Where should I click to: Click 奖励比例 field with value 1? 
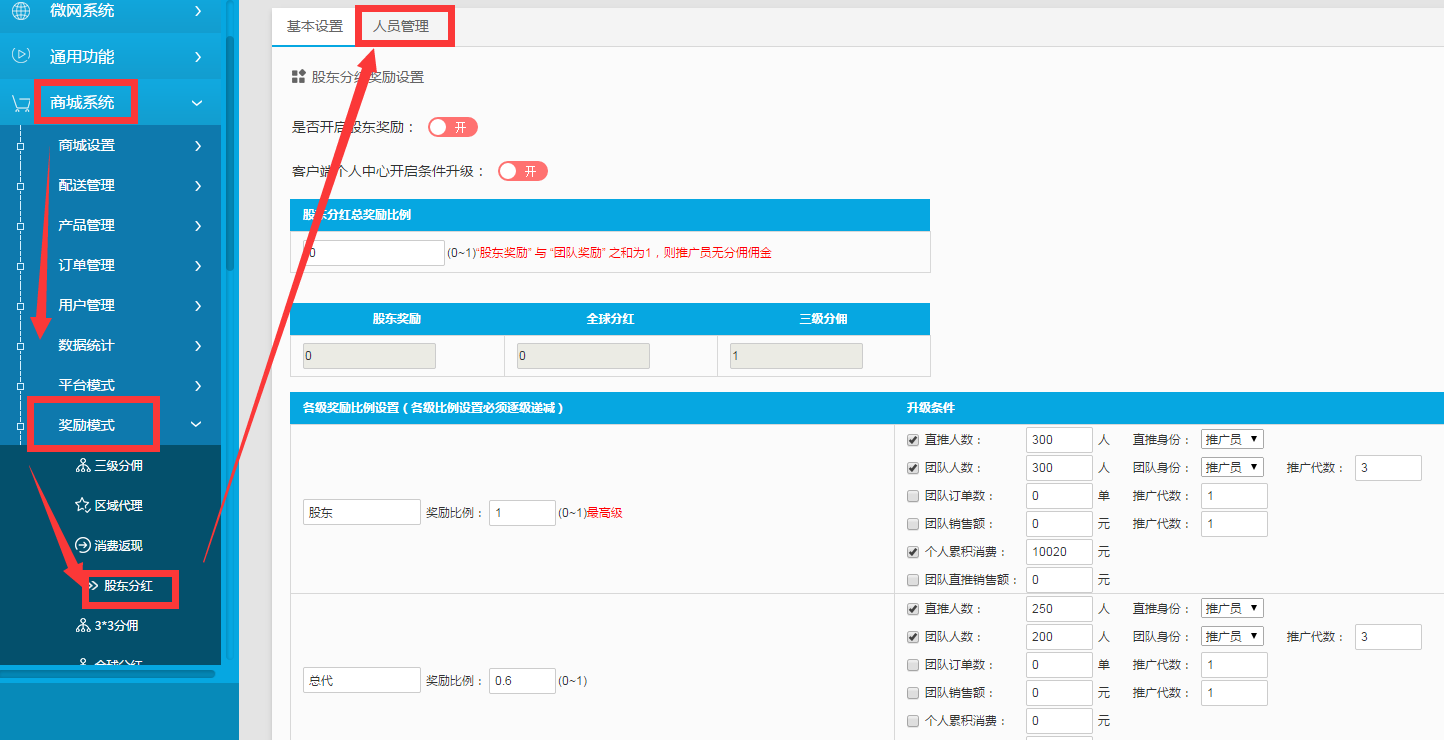522,512
